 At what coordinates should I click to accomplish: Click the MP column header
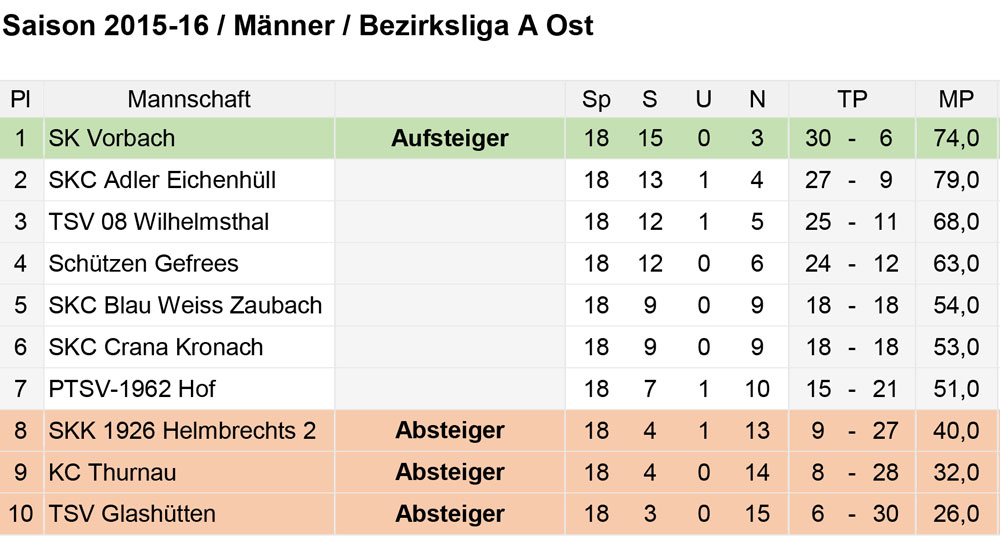click(x=955, y=99)
